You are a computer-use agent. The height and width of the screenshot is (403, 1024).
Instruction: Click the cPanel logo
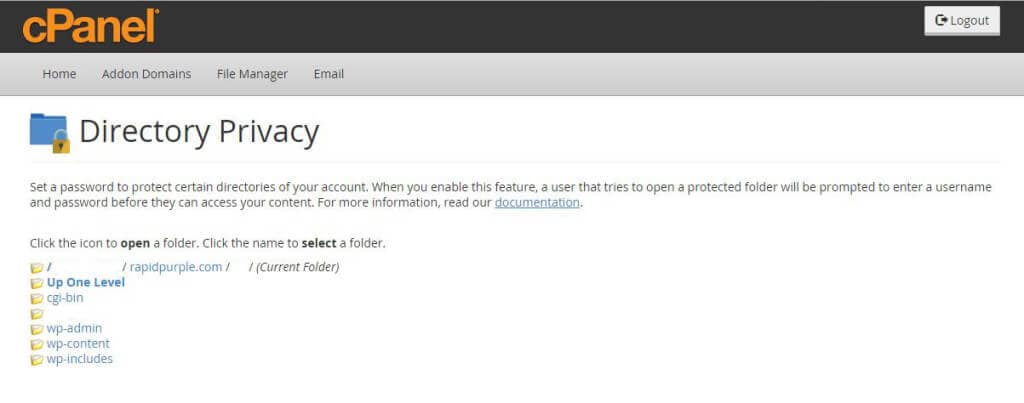pyautogui.click(x=90, y=26)
